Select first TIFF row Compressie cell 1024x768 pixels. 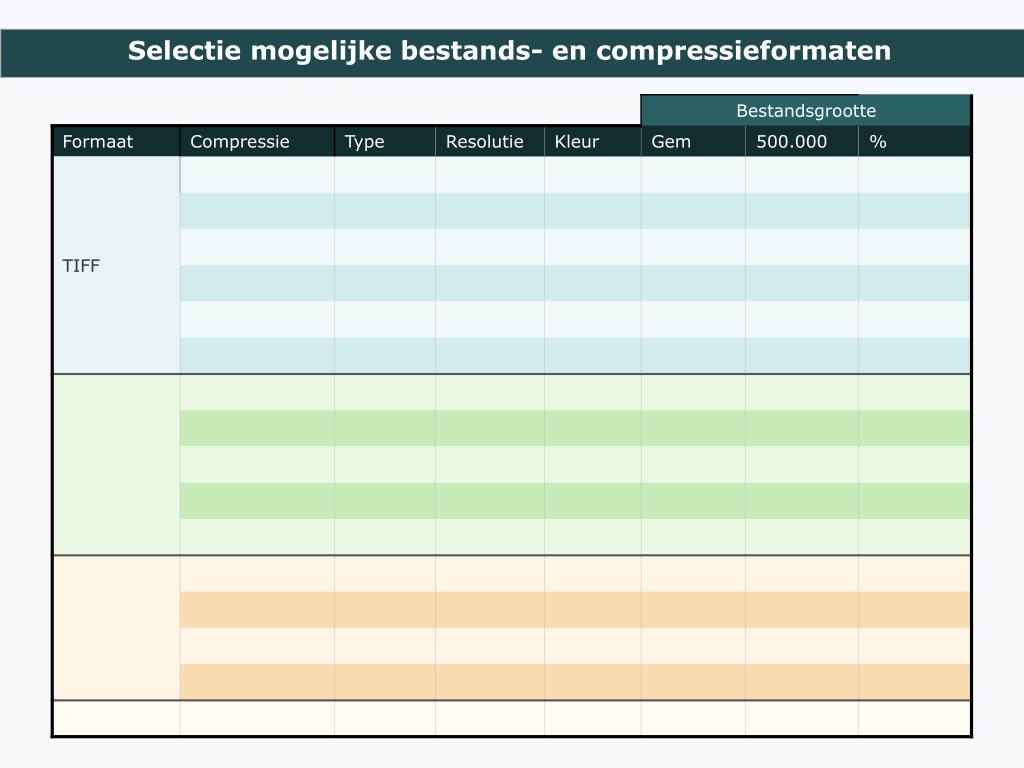tap(257, 174)
